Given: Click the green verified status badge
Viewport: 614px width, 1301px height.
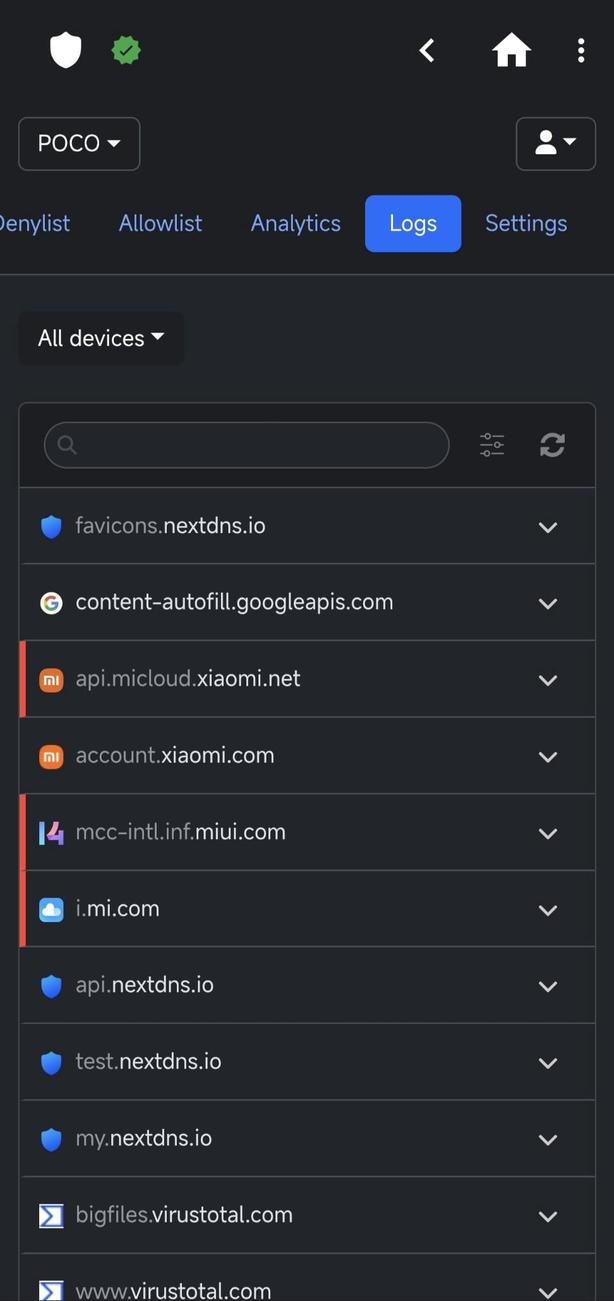Looking at the screenshot, I should pyautogui.click(x=126, y=49).
